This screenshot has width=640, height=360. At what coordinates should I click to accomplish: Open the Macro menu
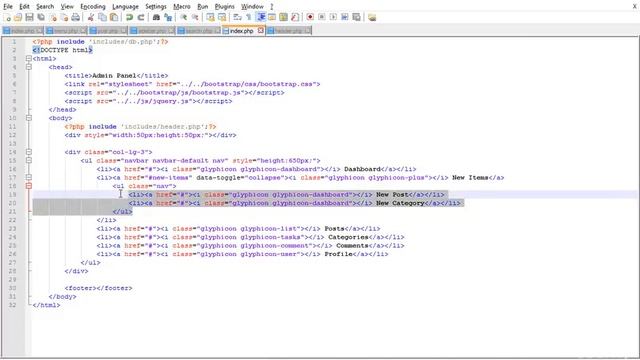click(x=182, y=7)
